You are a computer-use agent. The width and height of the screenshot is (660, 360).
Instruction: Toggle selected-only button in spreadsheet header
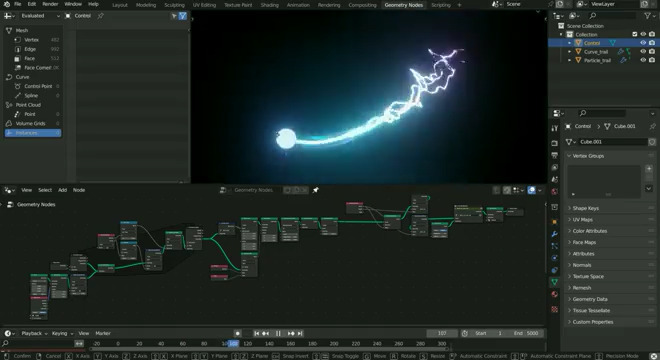point(174,16)
